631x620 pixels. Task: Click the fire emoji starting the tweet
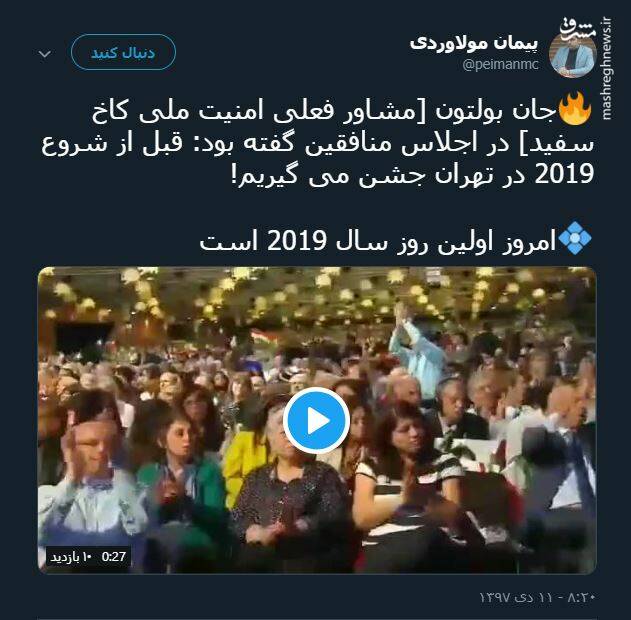[x=574, y=109]
